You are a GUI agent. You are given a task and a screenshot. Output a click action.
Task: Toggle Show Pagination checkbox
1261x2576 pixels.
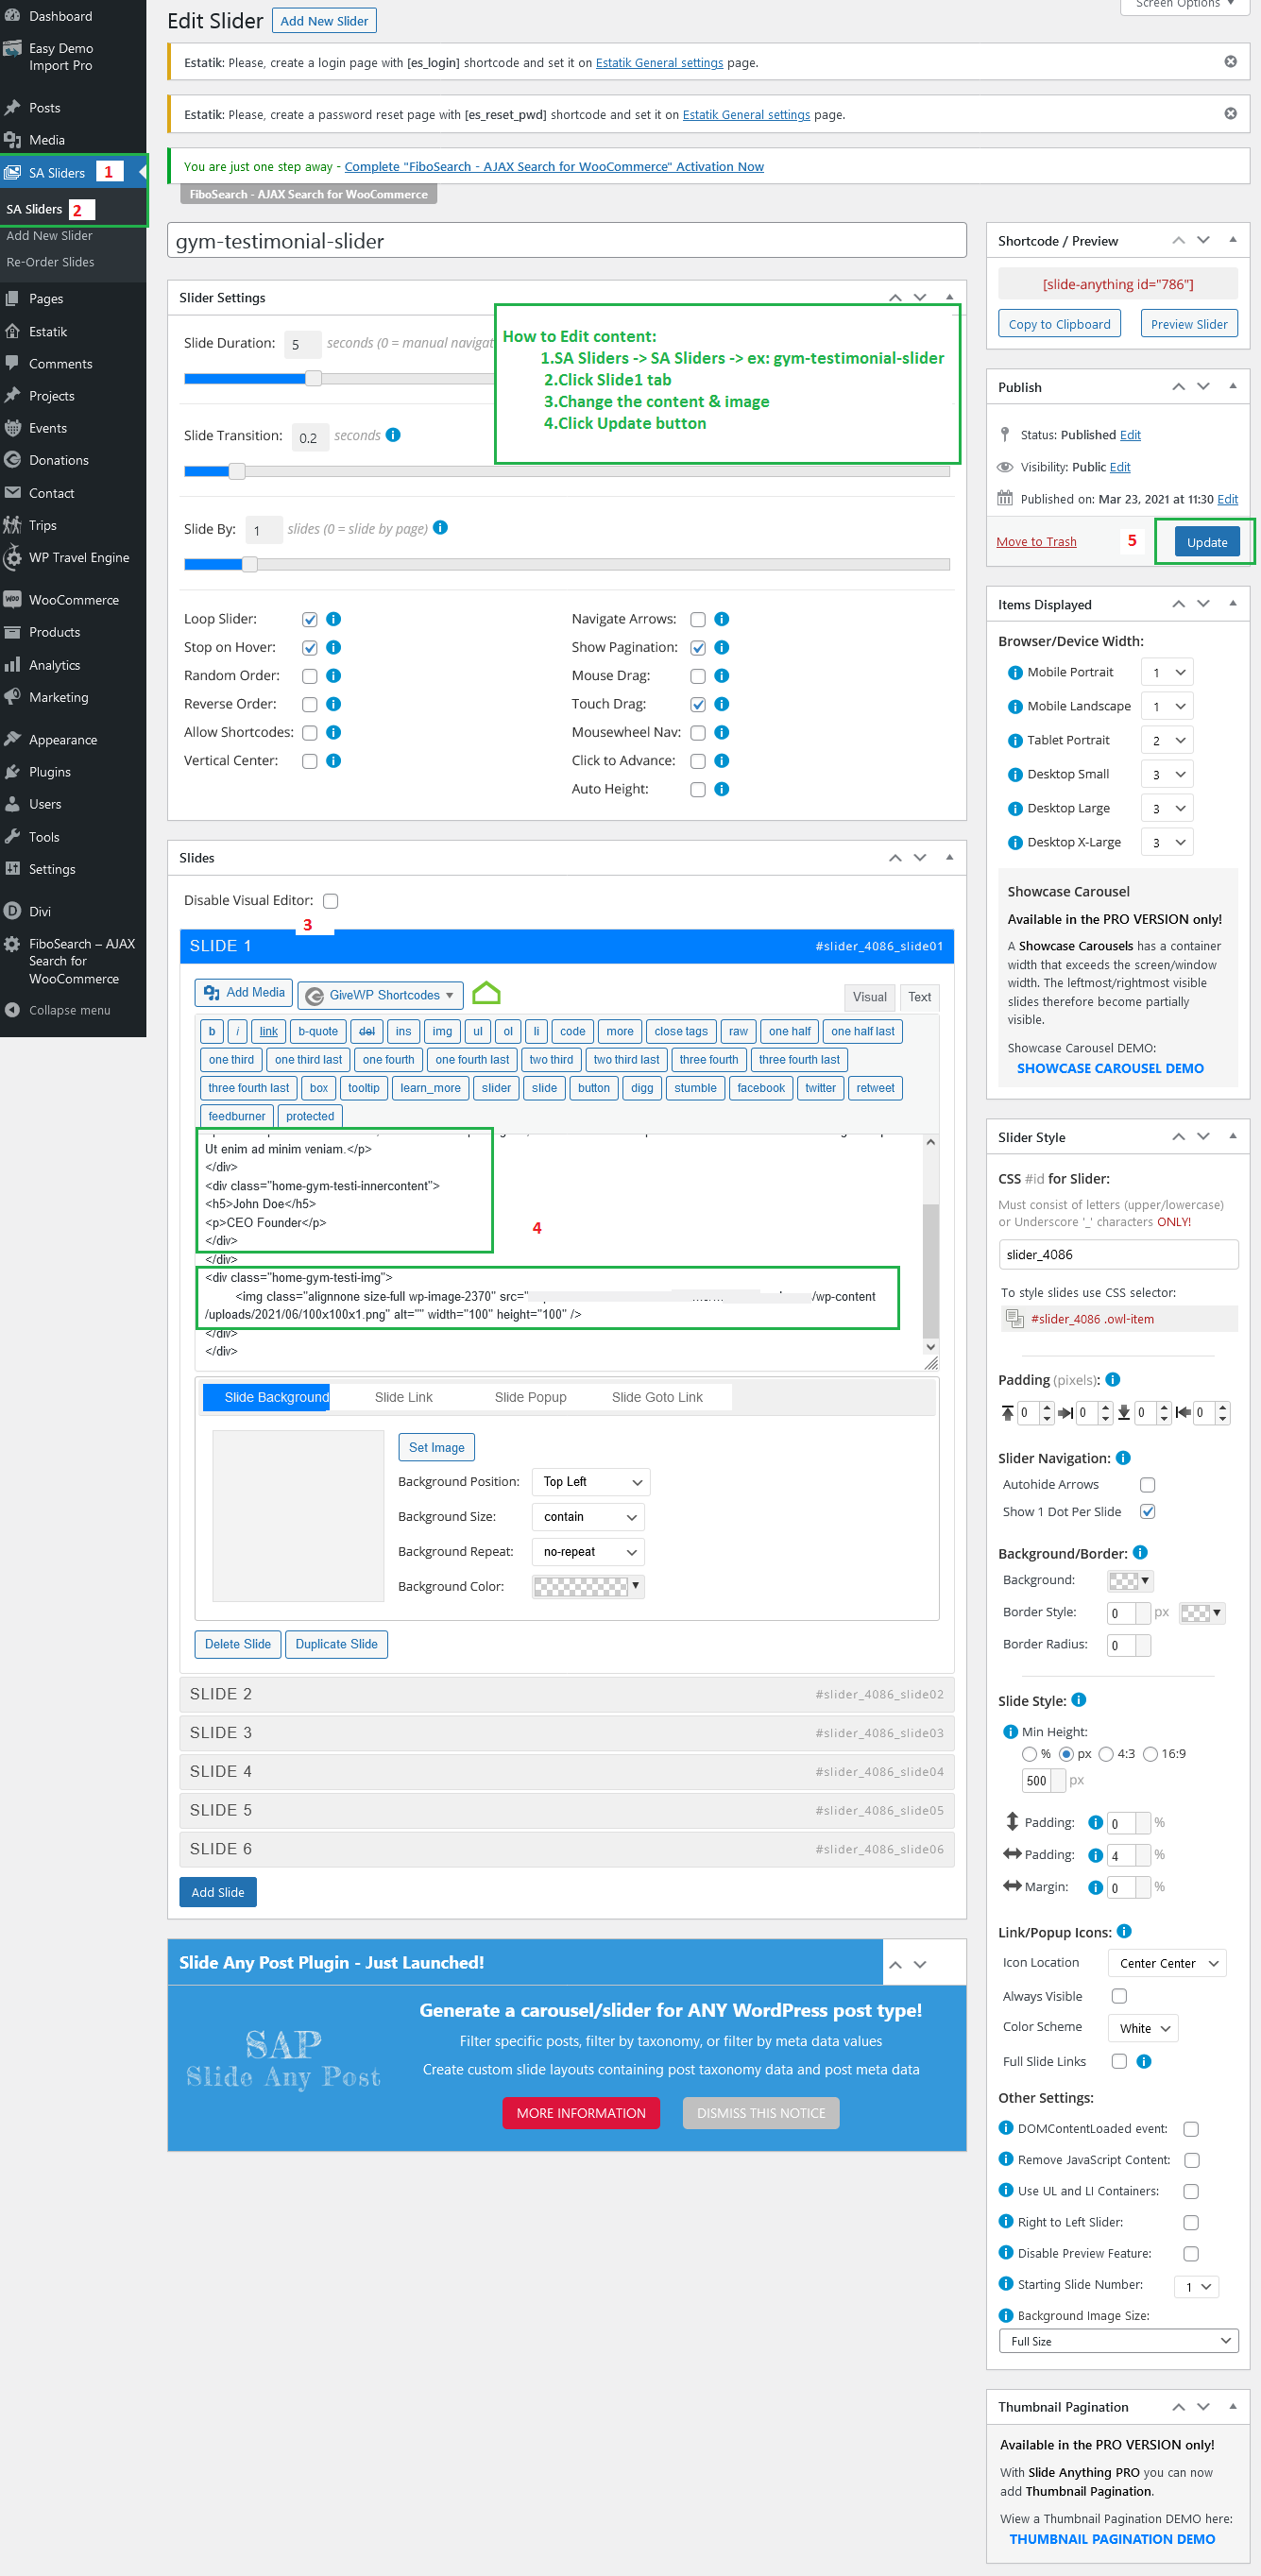click(698, 648)
